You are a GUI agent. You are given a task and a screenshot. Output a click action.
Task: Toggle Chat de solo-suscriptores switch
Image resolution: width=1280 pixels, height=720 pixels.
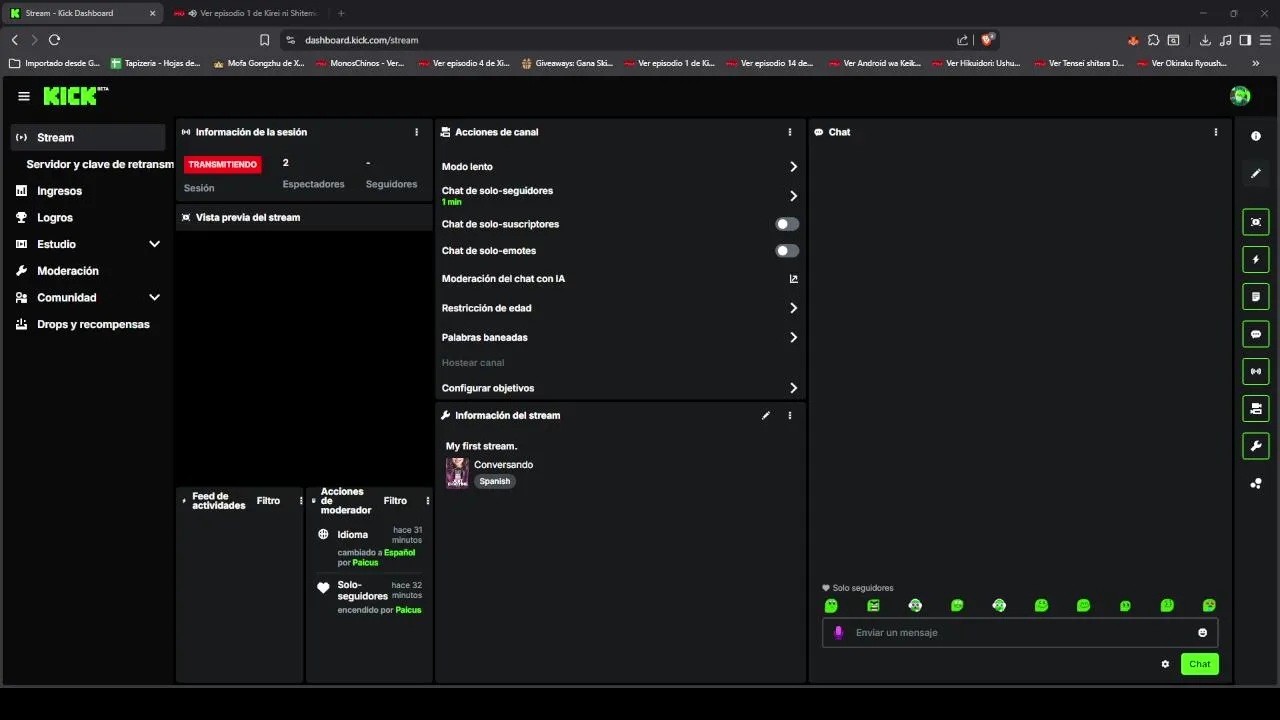click(x=787, y=224)
